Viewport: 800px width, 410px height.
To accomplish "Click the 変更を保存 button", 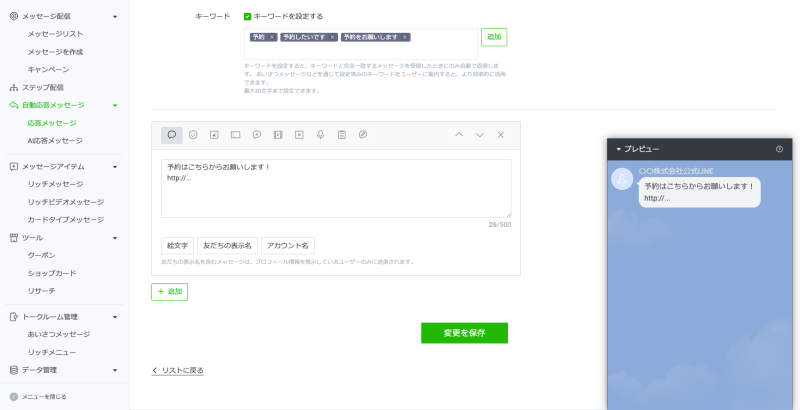I will tap(464, 333).
